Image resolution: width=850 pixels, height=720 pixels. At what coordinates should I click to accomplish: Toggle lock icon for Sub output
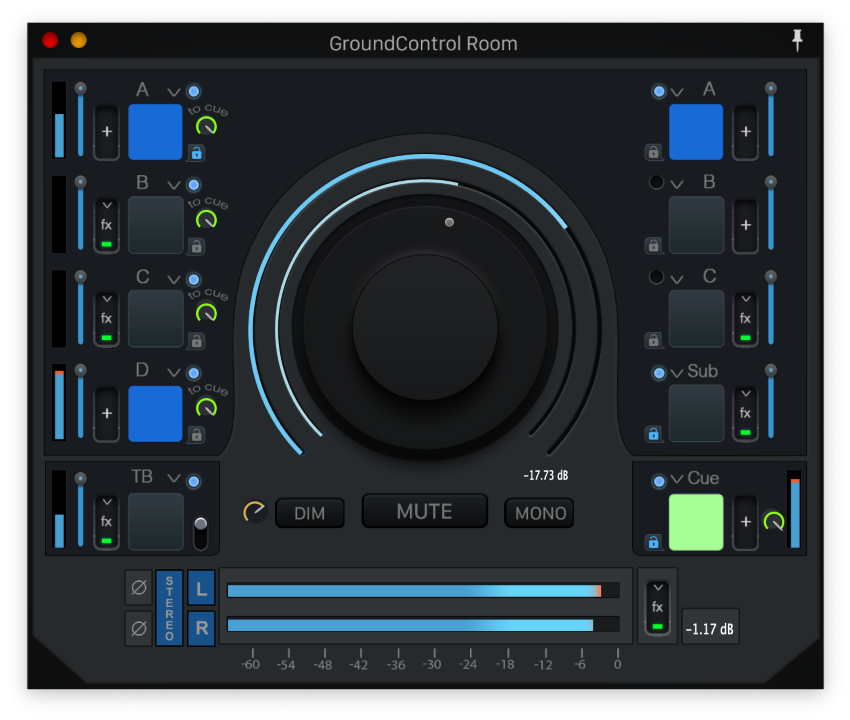(x=653, y=434)
